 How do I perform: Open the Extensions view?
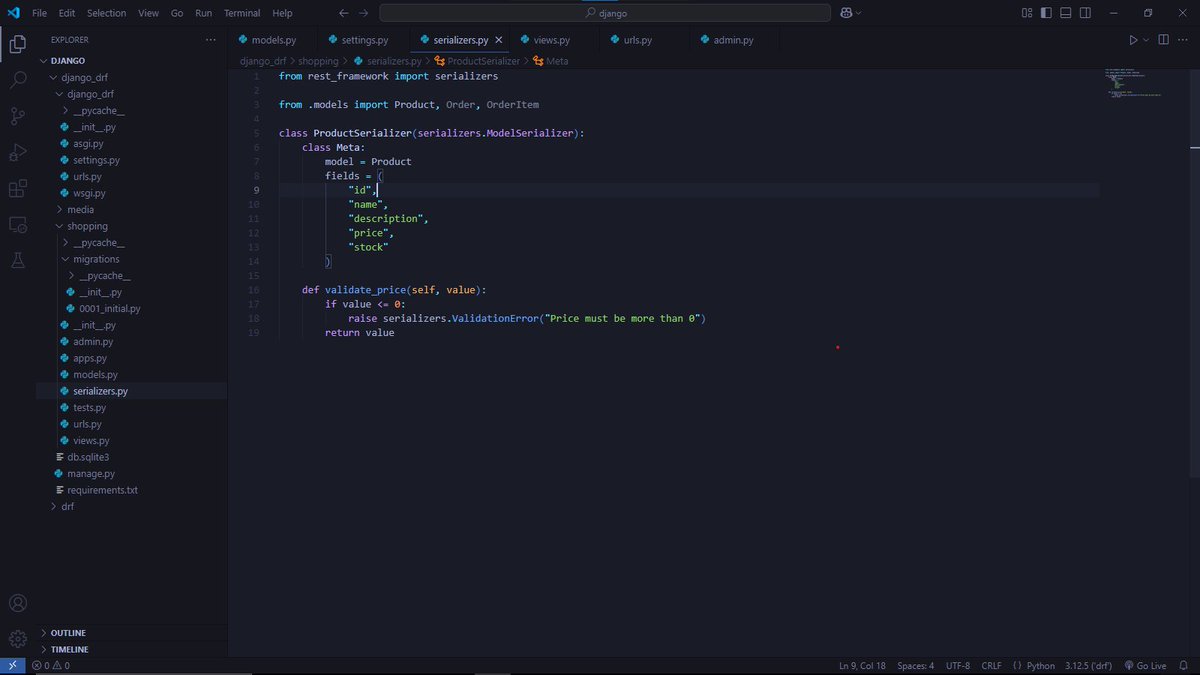click(17, 188)
